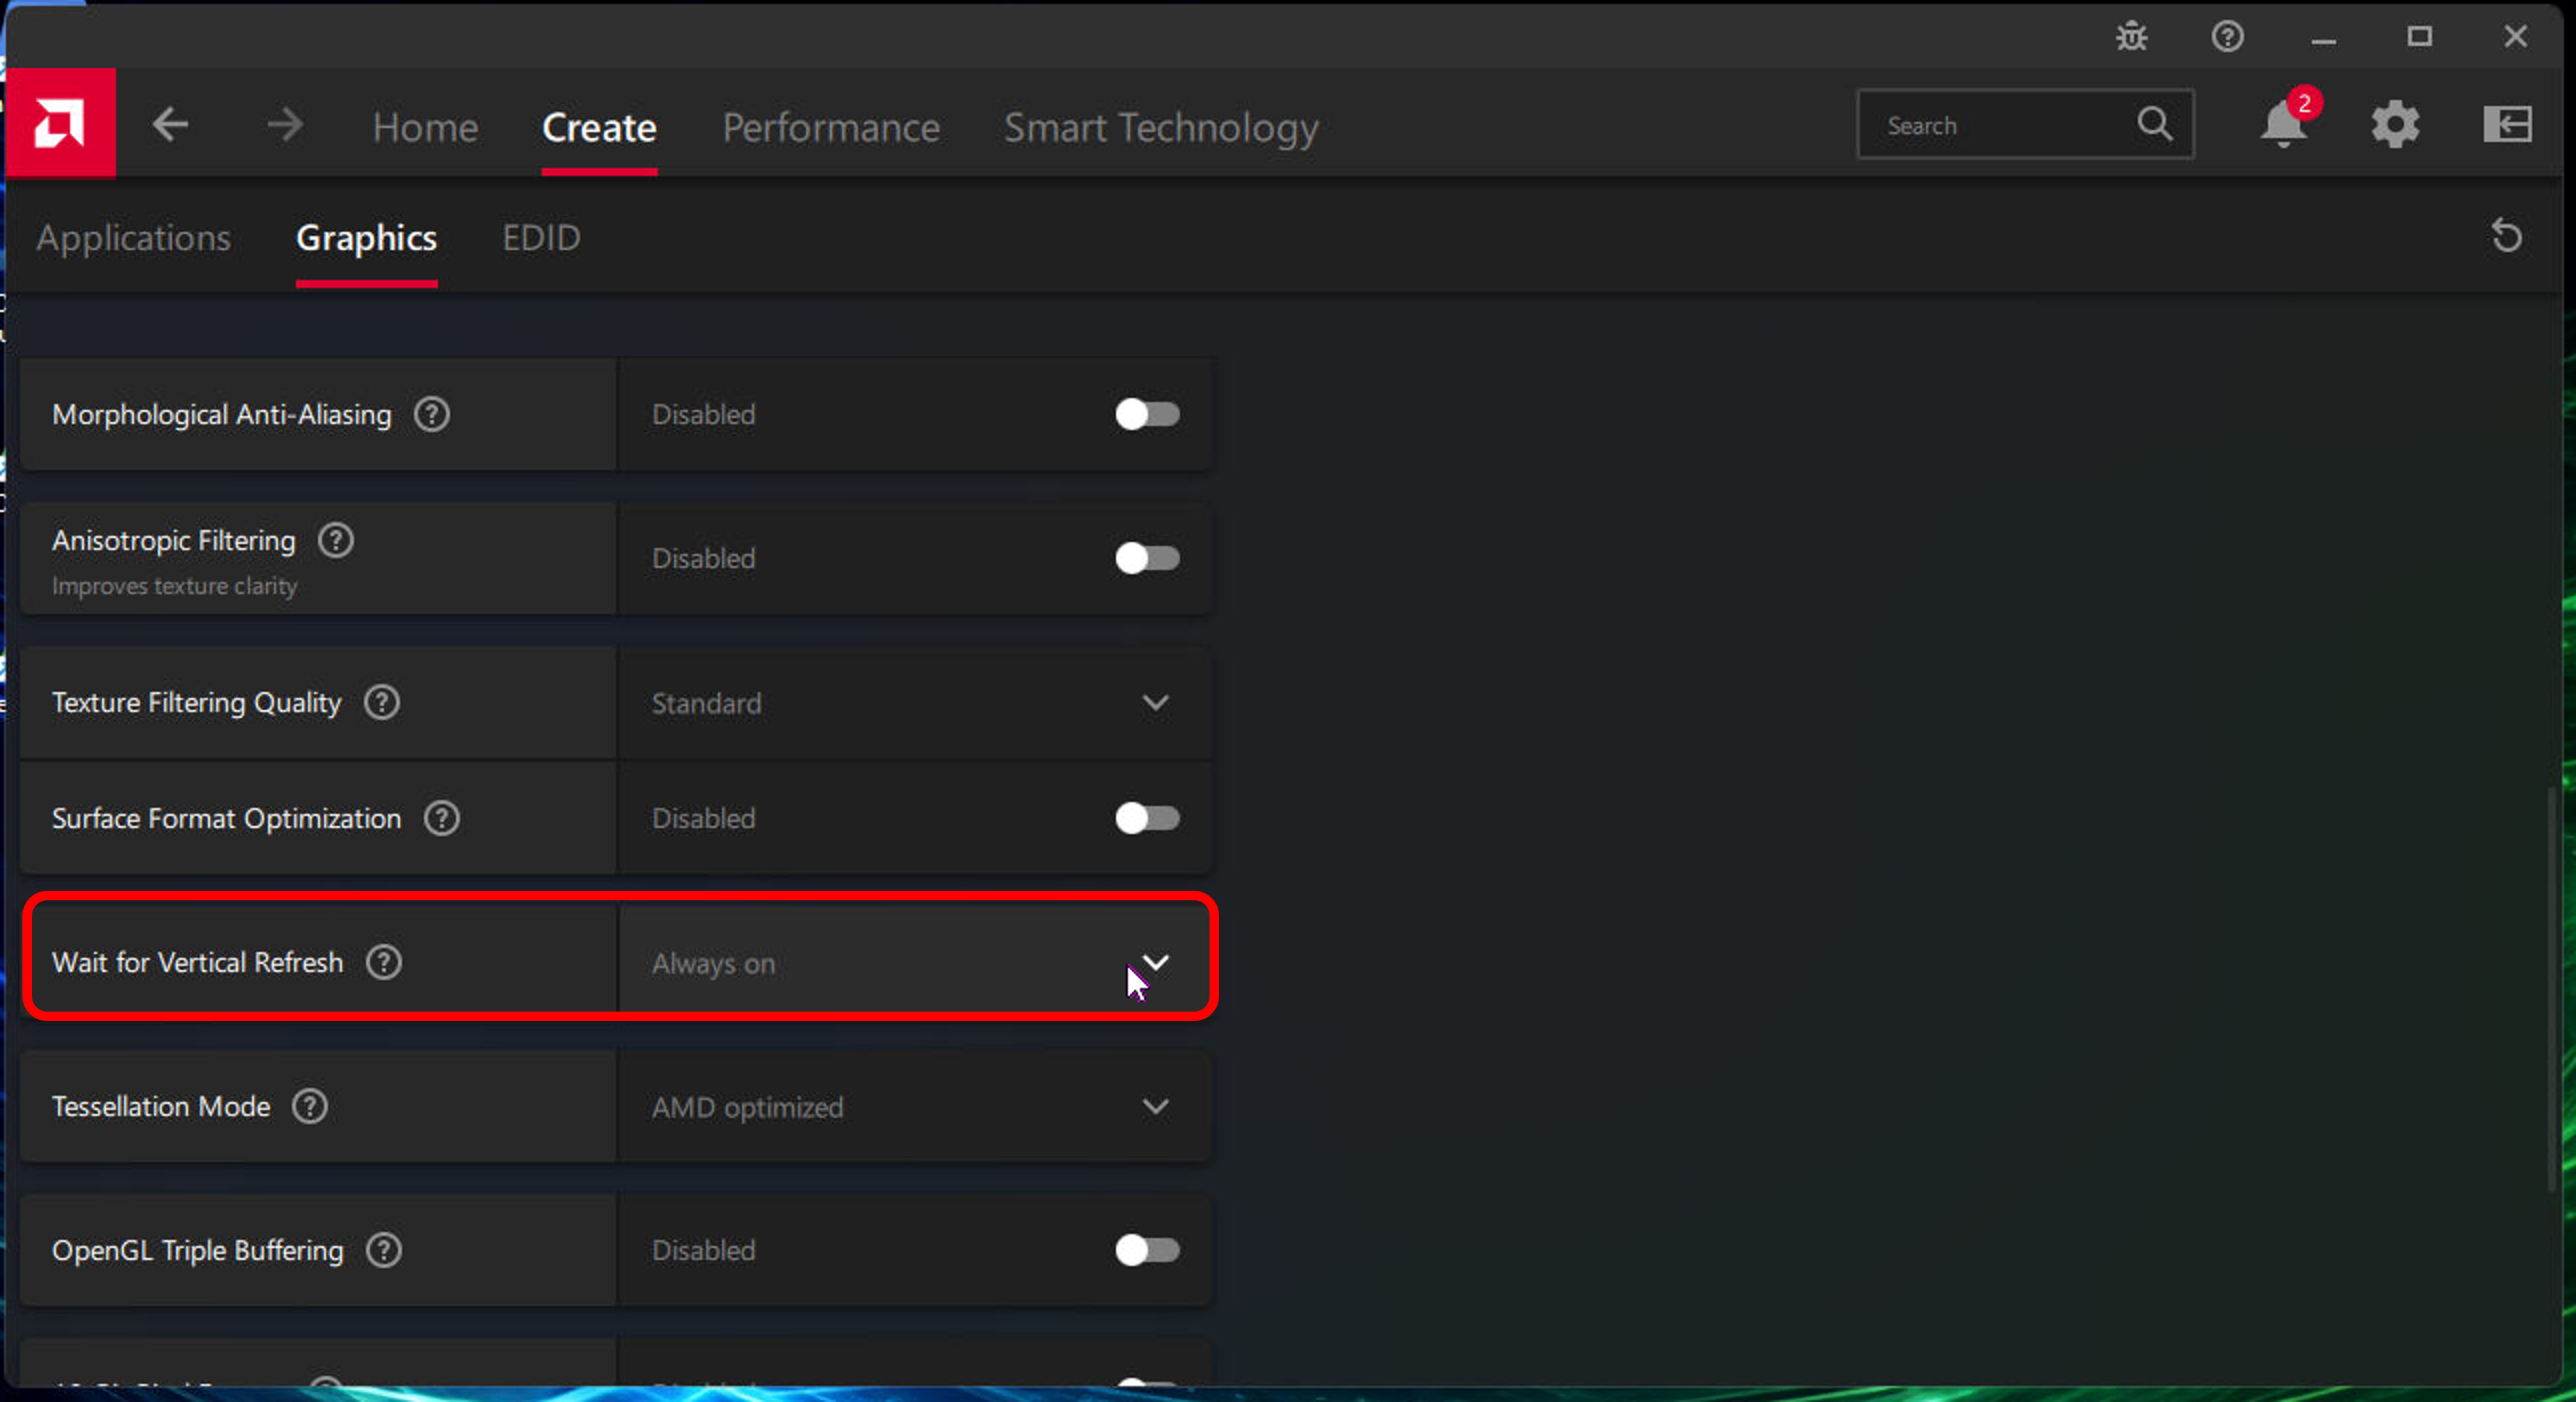This screenshot has height=1402, width=2576.
Task: Click the AMD logo icon
Action: [x=60, y=124]
